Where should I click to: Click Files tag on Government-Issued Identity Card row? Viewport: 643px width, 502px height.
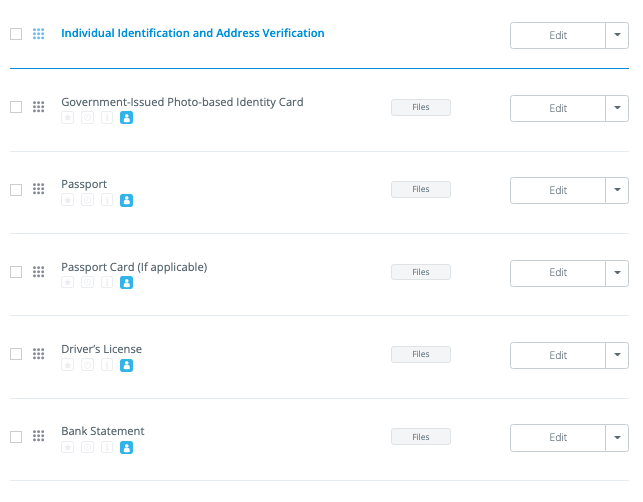click(x=420, y=107)
